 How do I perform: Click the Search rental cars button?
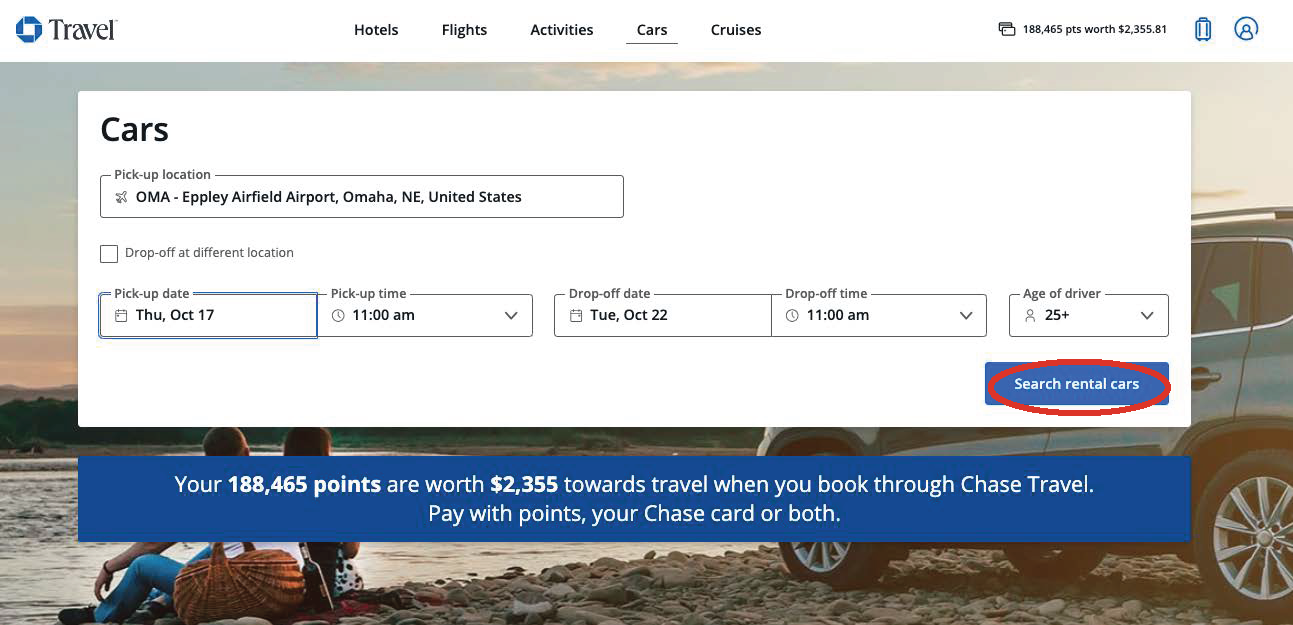click(x=1076, y=384)
